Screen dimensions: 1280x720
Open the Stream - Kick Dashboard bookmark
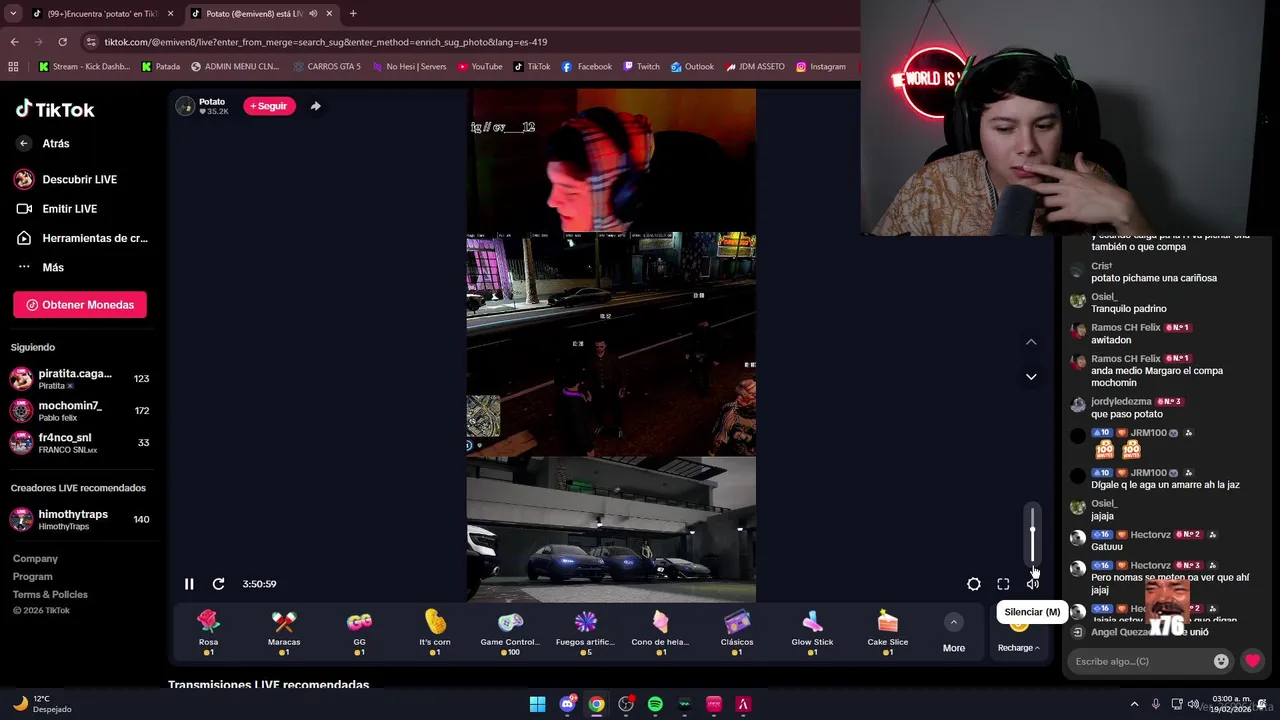(85, 67)
